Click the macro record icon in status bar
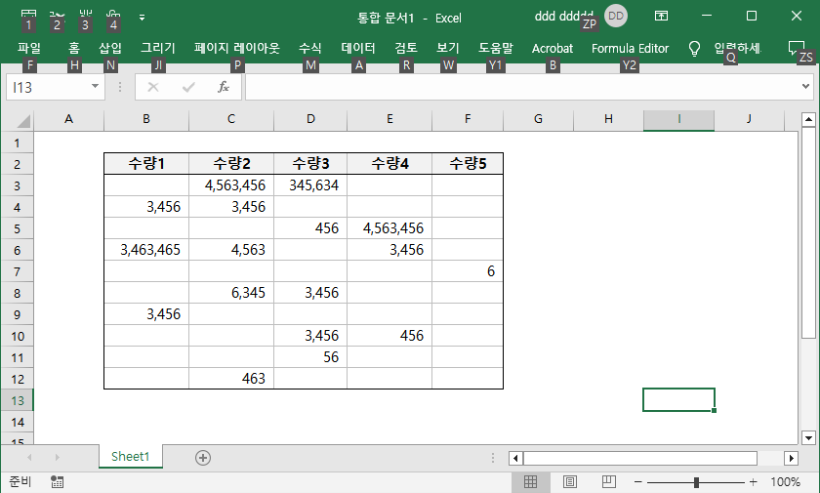 (57, 481)
